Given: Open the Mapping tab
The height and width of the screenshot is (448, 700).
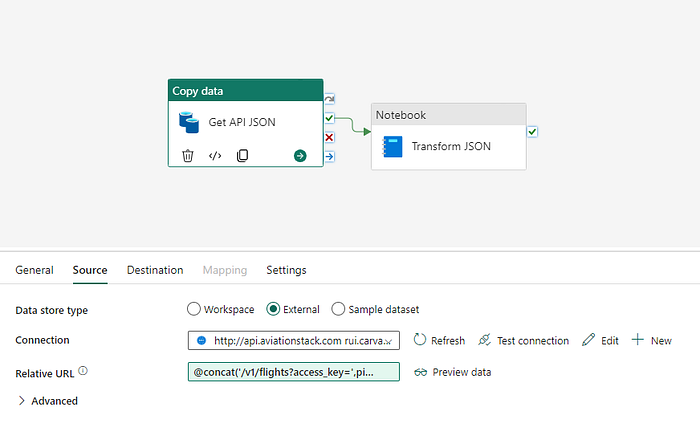Looking at the screenshot, I should point(225,270).
